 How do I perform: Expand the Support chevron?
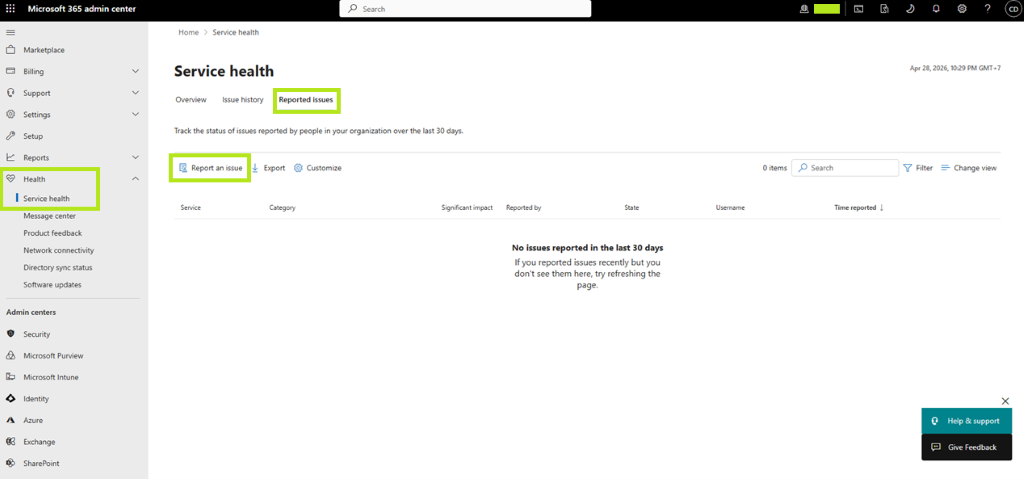pos(136,93)
